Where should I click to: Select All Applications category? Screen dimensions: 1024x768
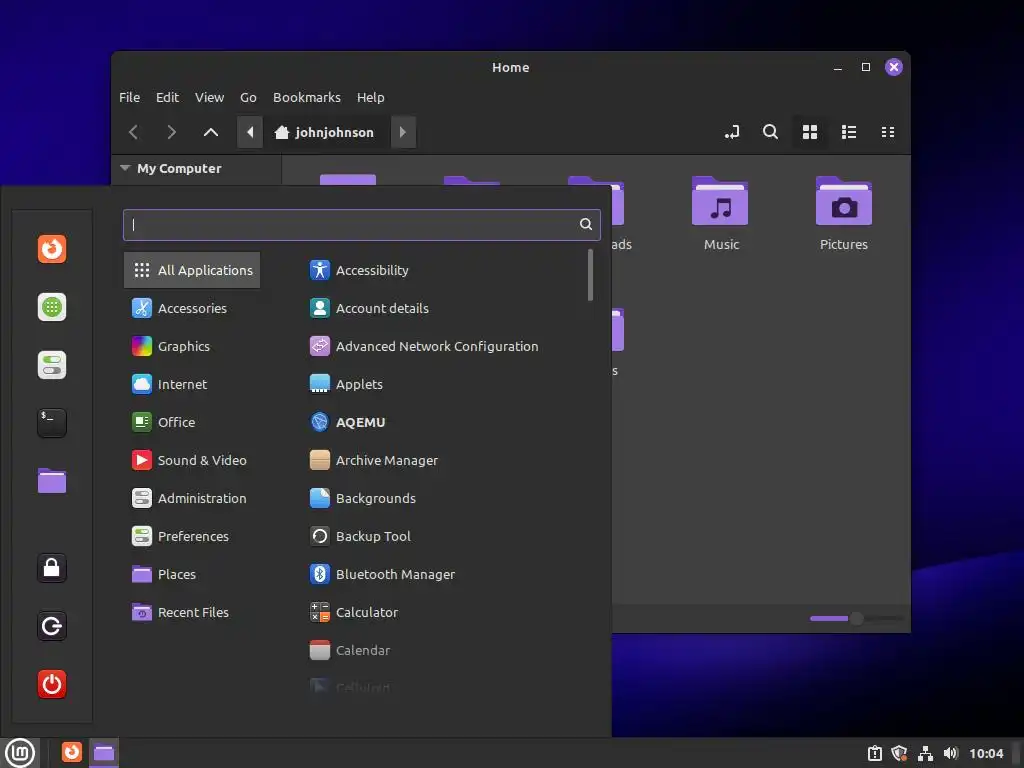(192, 270)
